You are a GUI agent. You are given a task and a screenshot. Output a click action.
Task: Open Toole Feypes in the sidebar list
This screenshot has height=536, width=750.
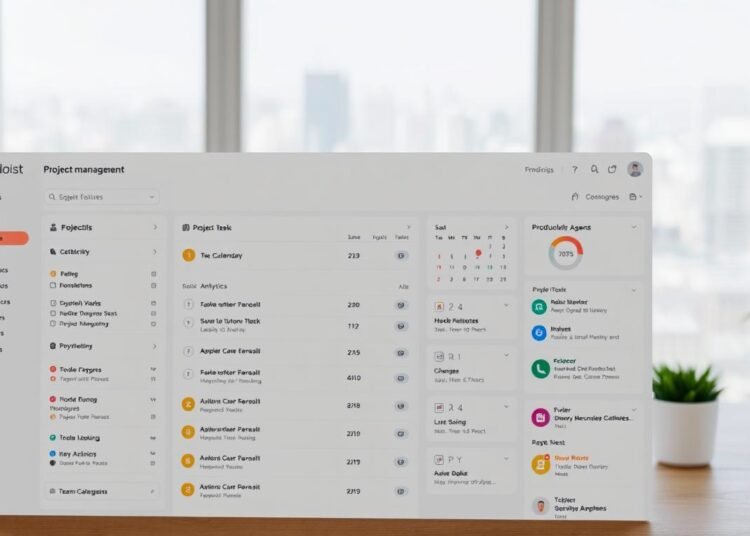(x=80, y=370)
